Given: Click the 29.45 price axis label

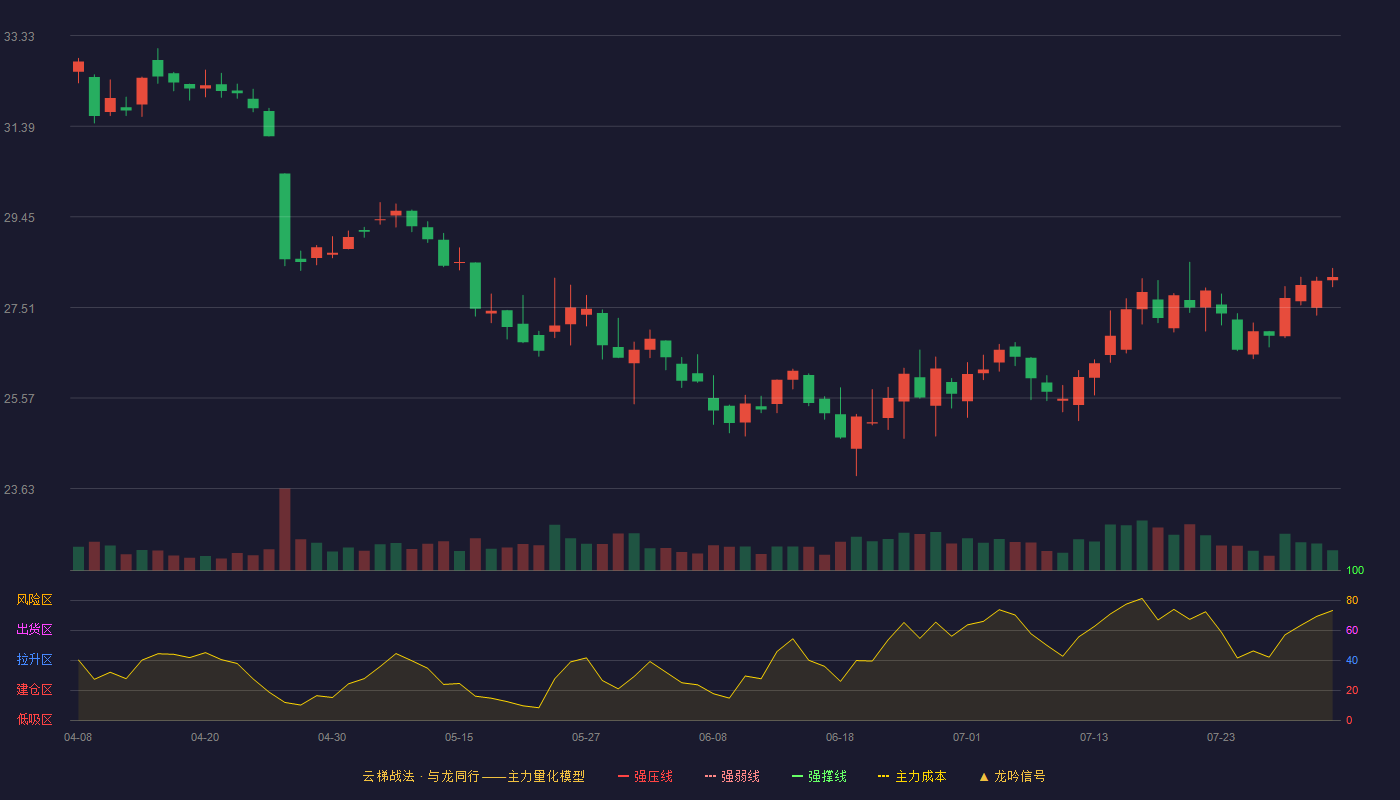Looking at the screenshot, I should [19, 217].
